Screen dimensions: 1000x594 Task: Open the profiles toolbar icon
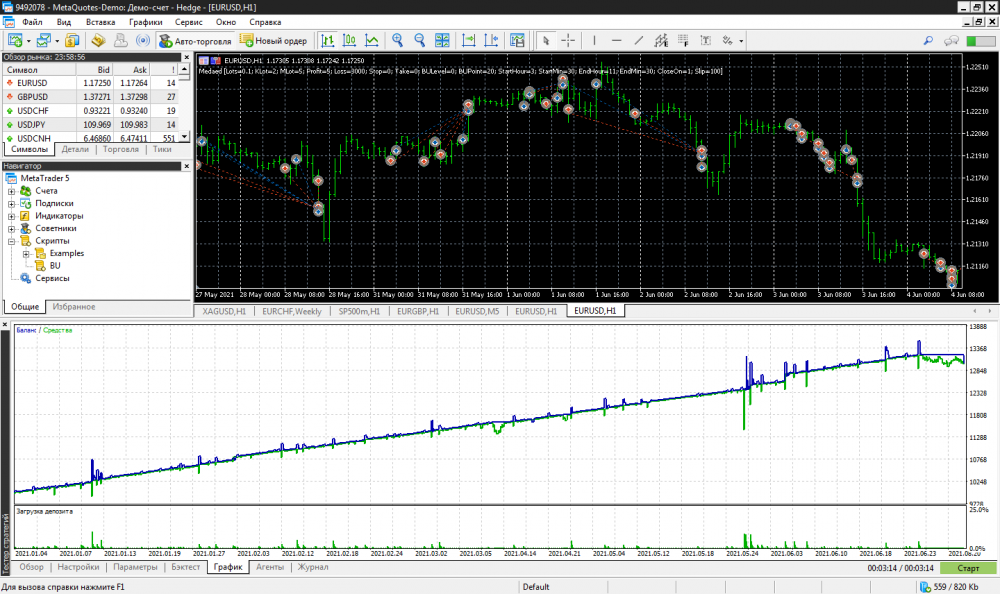tap(43, 41)
